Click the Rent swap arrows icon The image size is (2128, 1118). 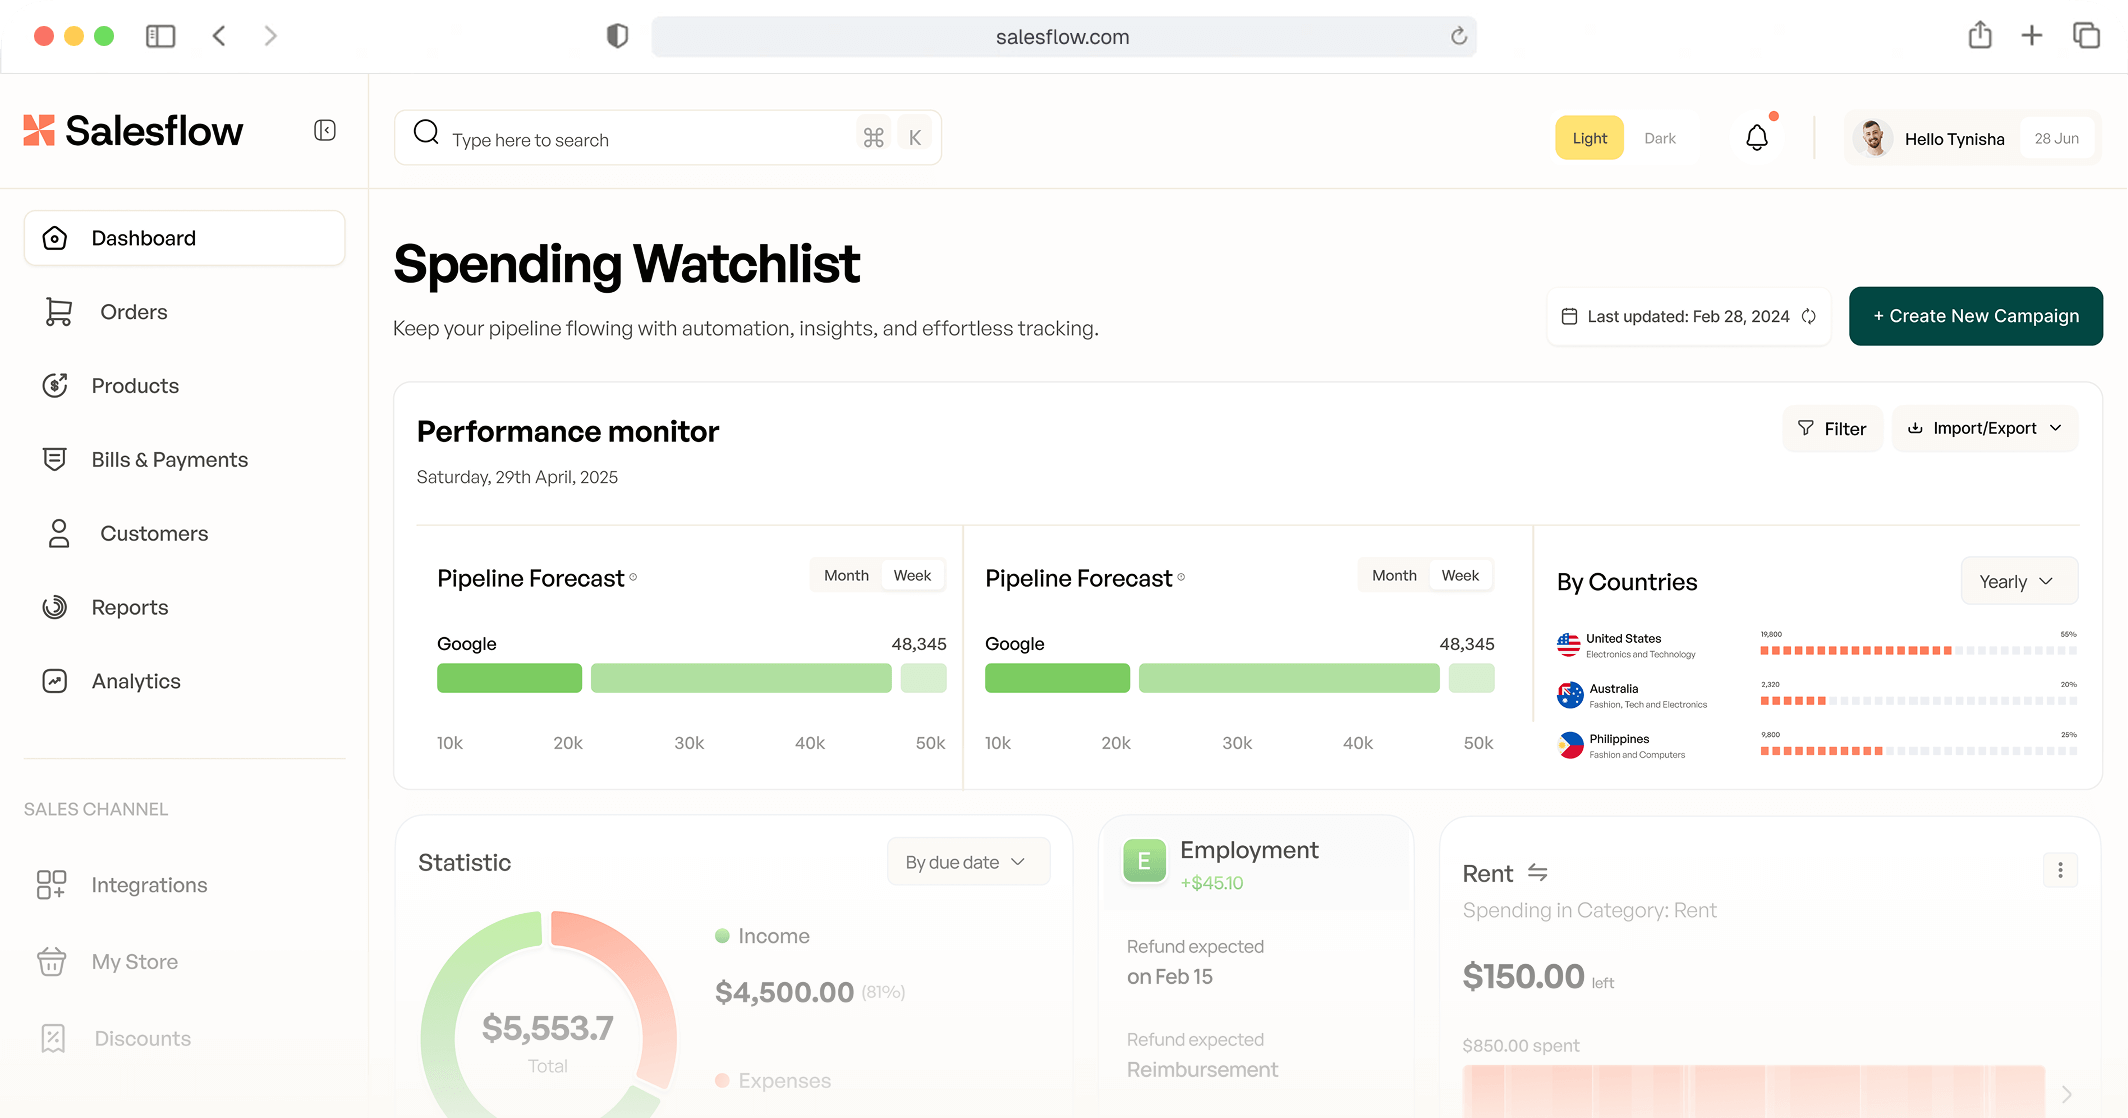coord(1537,873)
